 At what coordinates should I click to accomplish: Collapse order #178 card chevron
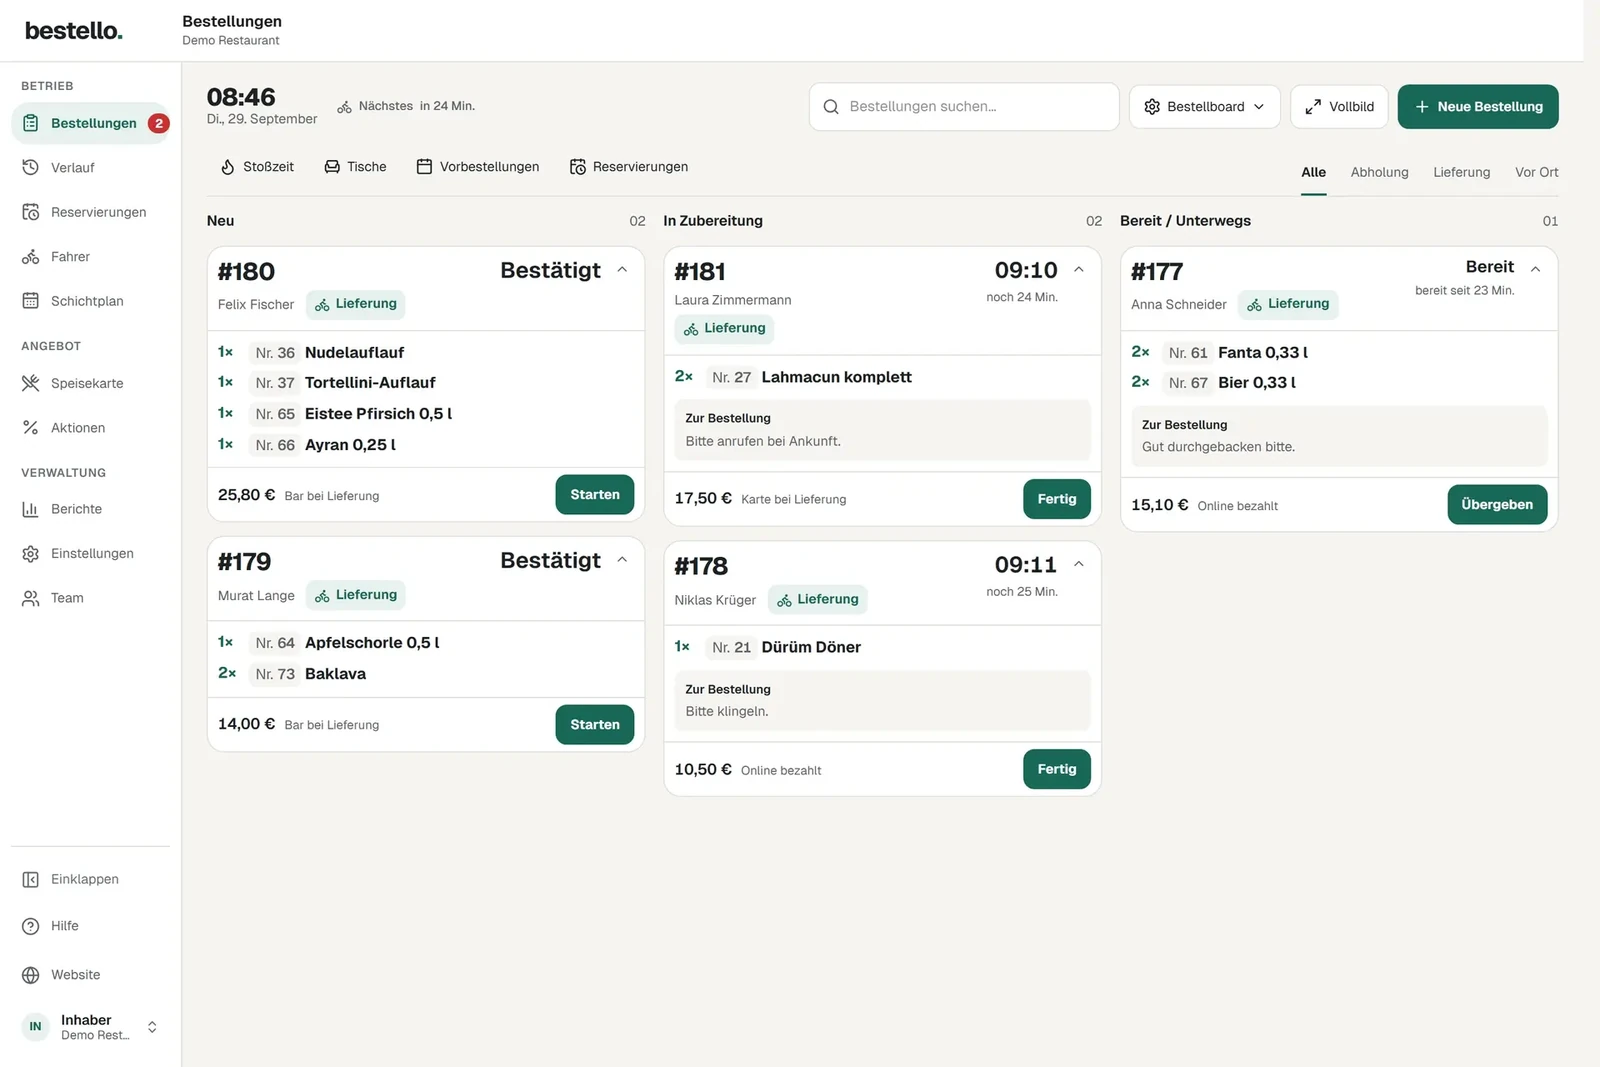1079,565
